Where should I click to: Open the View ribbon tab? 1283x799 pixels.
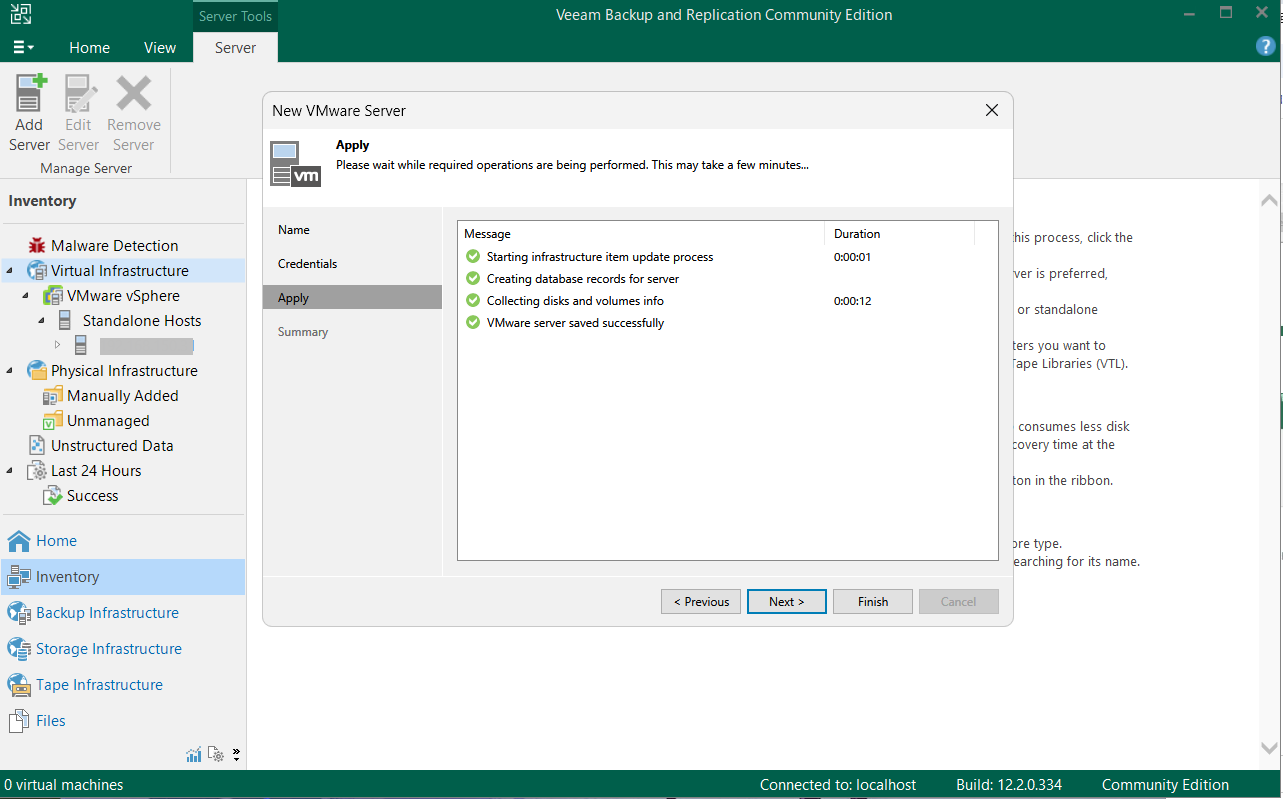(160, 47)
